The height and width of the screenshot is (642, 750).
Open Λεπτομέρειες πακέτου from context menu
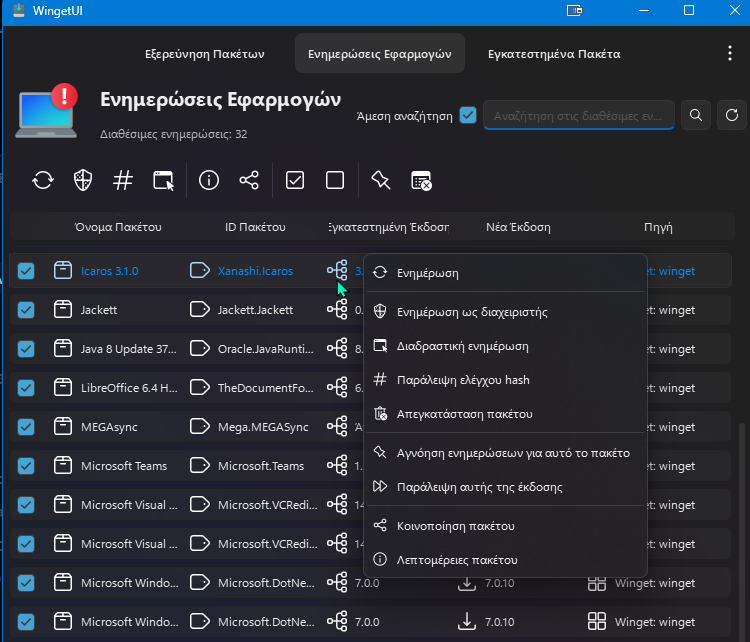point(505,560)
